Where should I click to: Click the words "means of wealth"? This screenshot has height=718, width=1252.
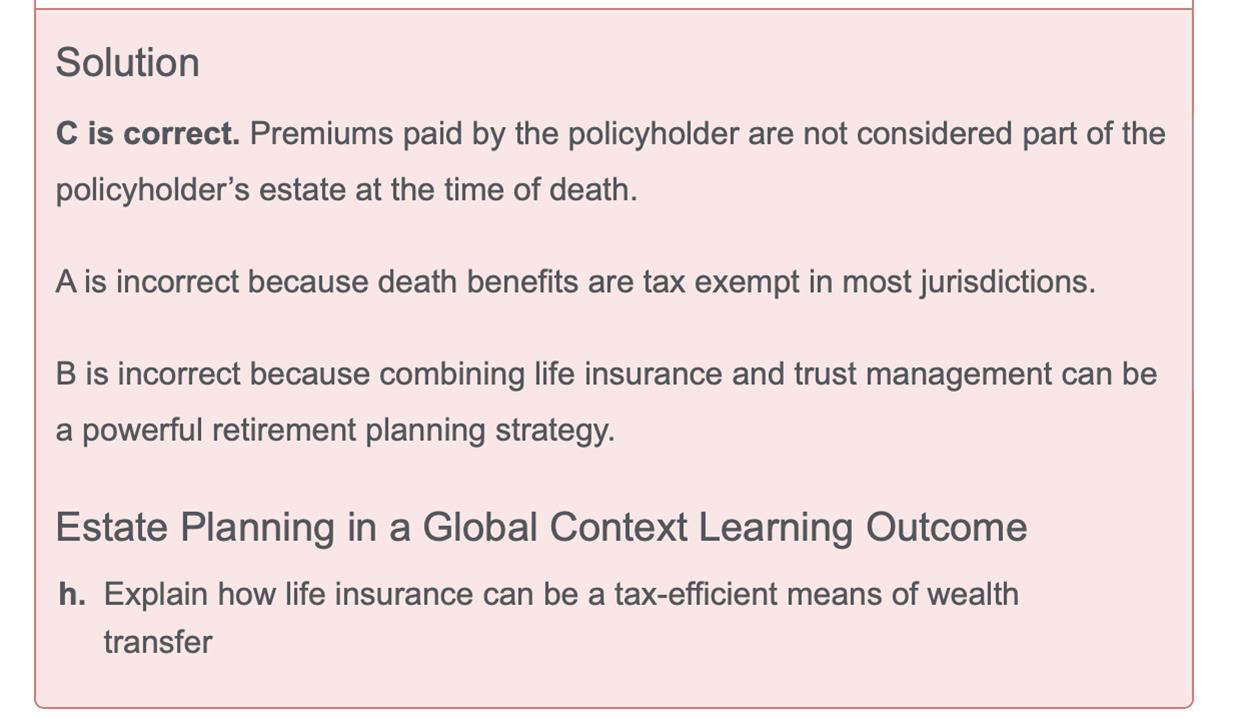coord(902,594)
